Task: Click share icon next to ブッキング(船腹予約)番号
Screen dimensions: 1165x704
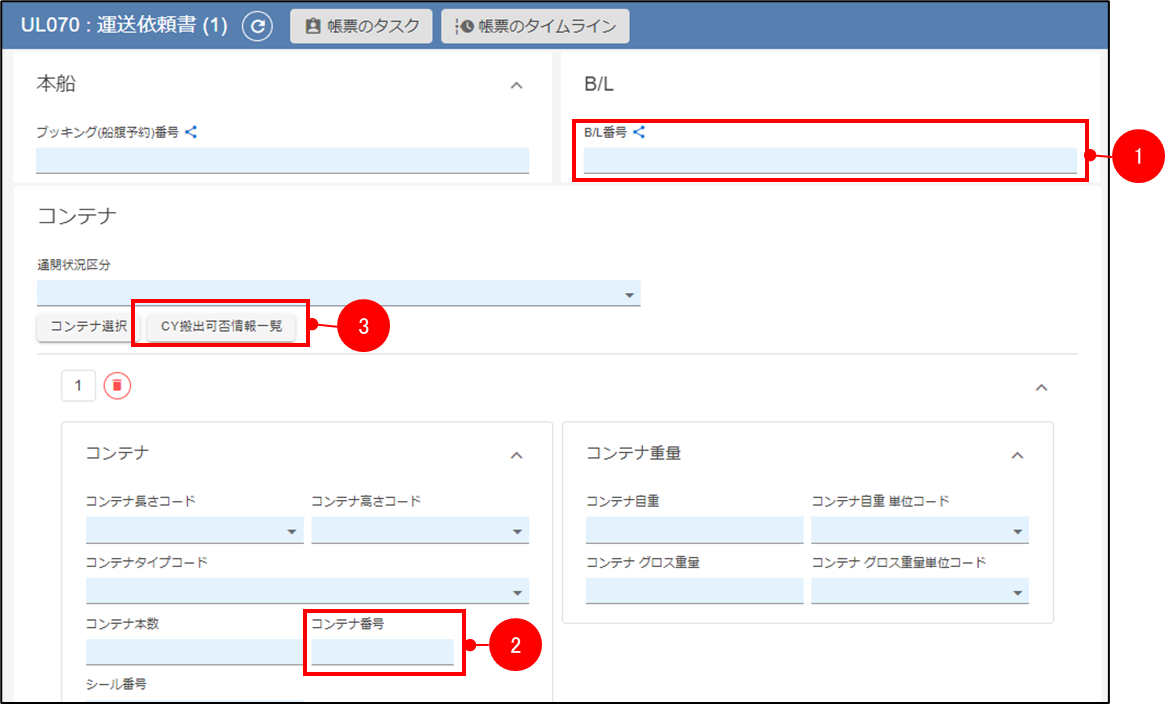Action: click(x=191, y=131)
